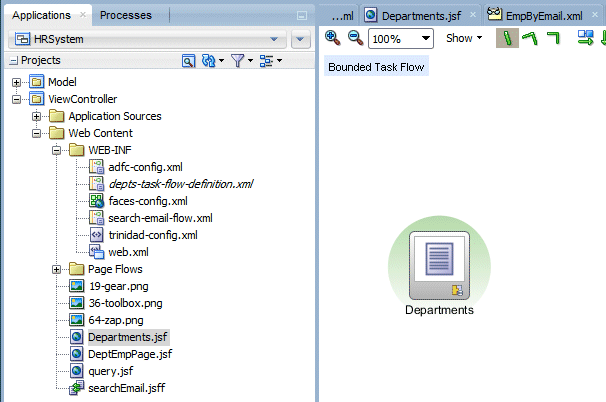Close the Applications tab

pyautogui.click(x=83, y=15)
